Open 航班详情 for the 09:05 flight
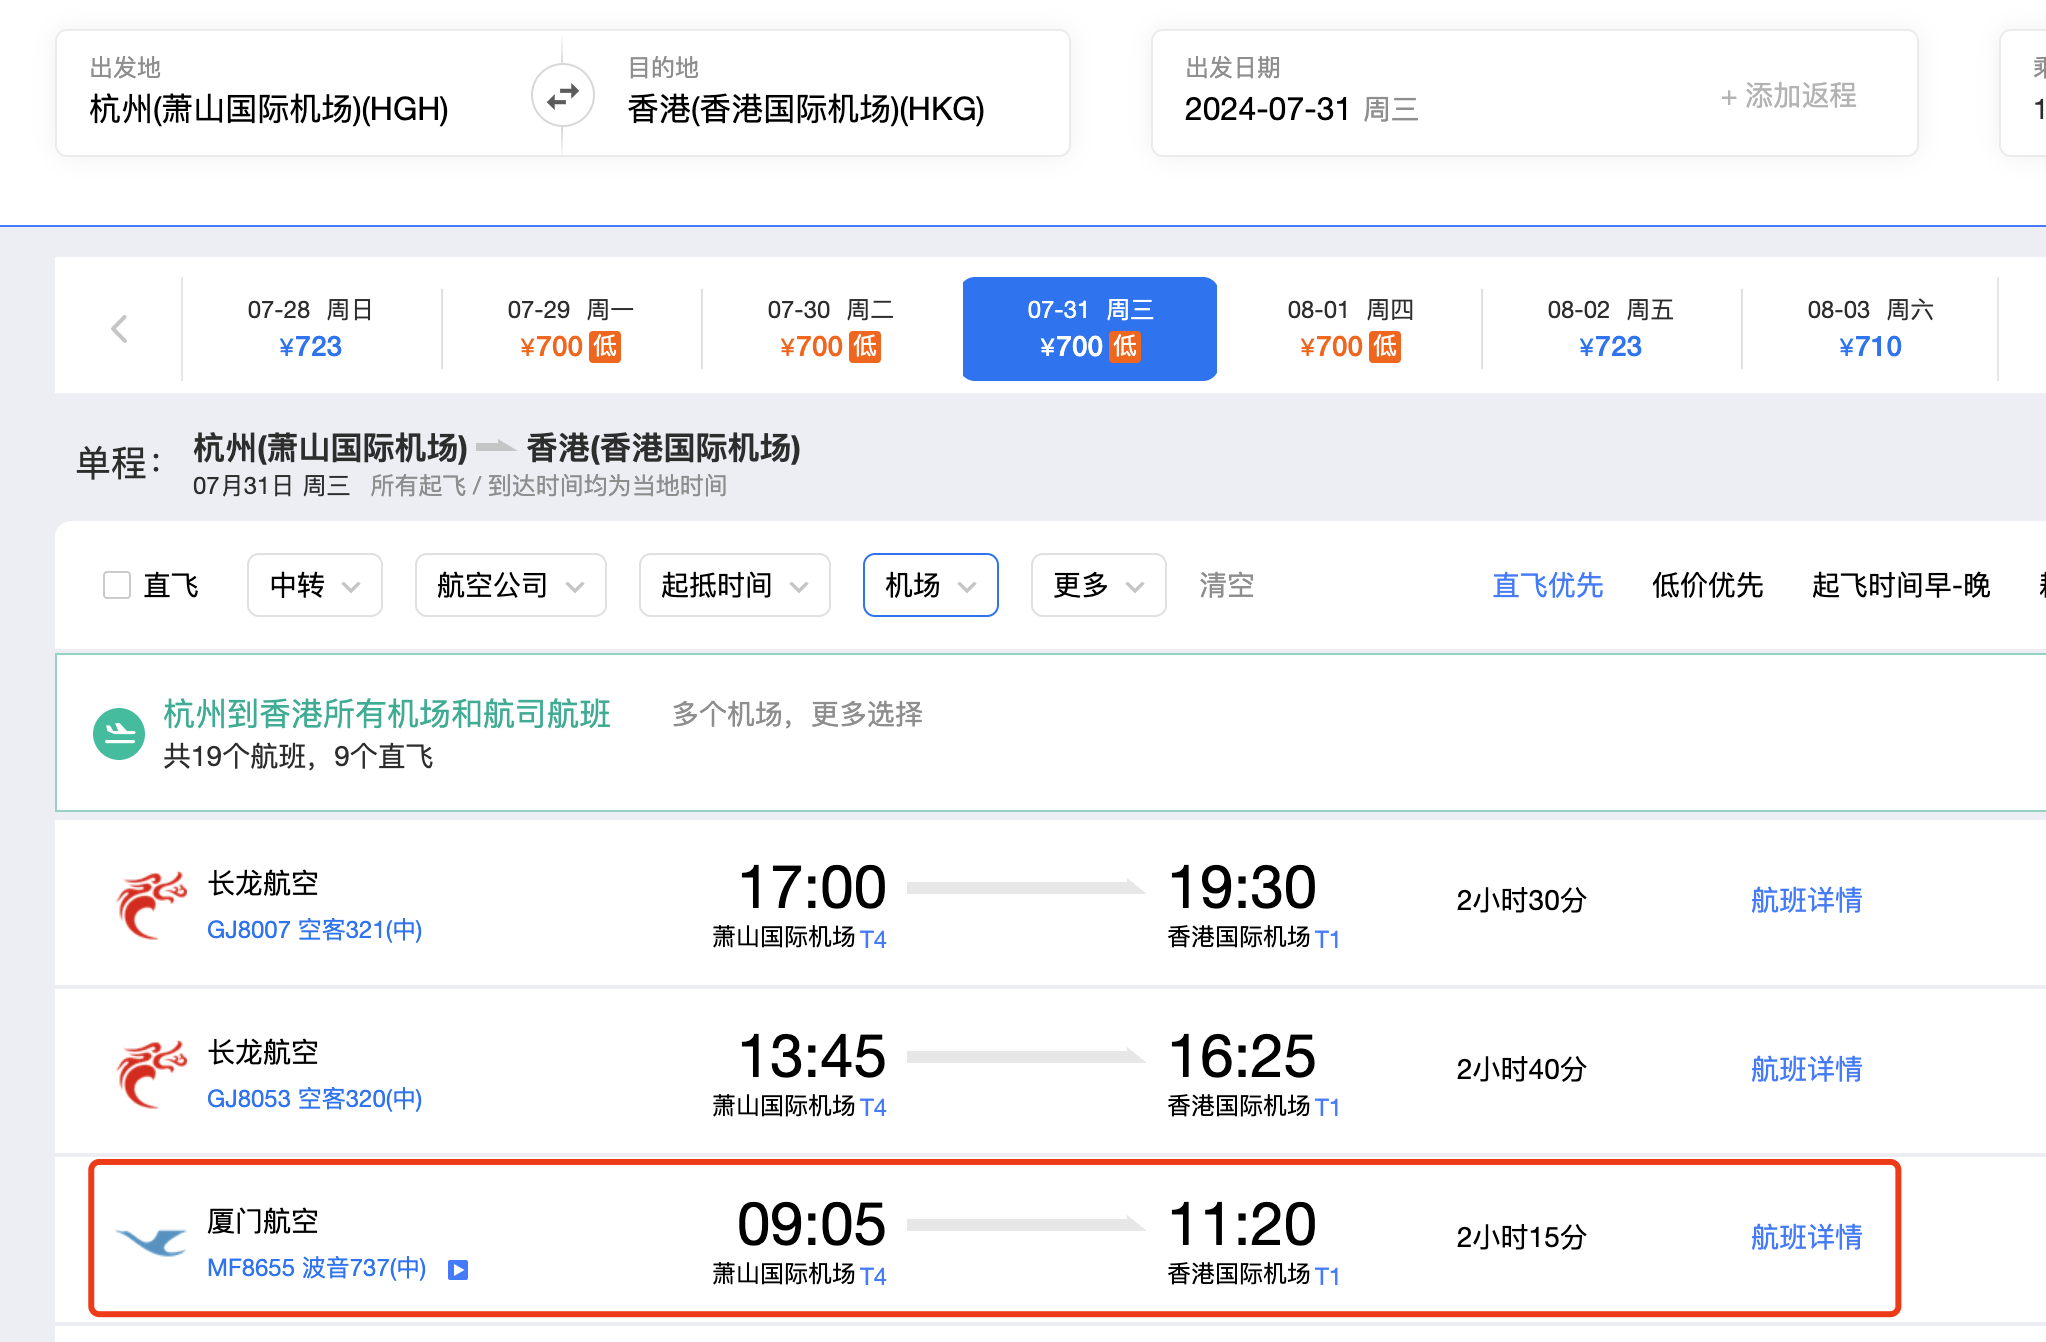 tap(1806, 1237)
